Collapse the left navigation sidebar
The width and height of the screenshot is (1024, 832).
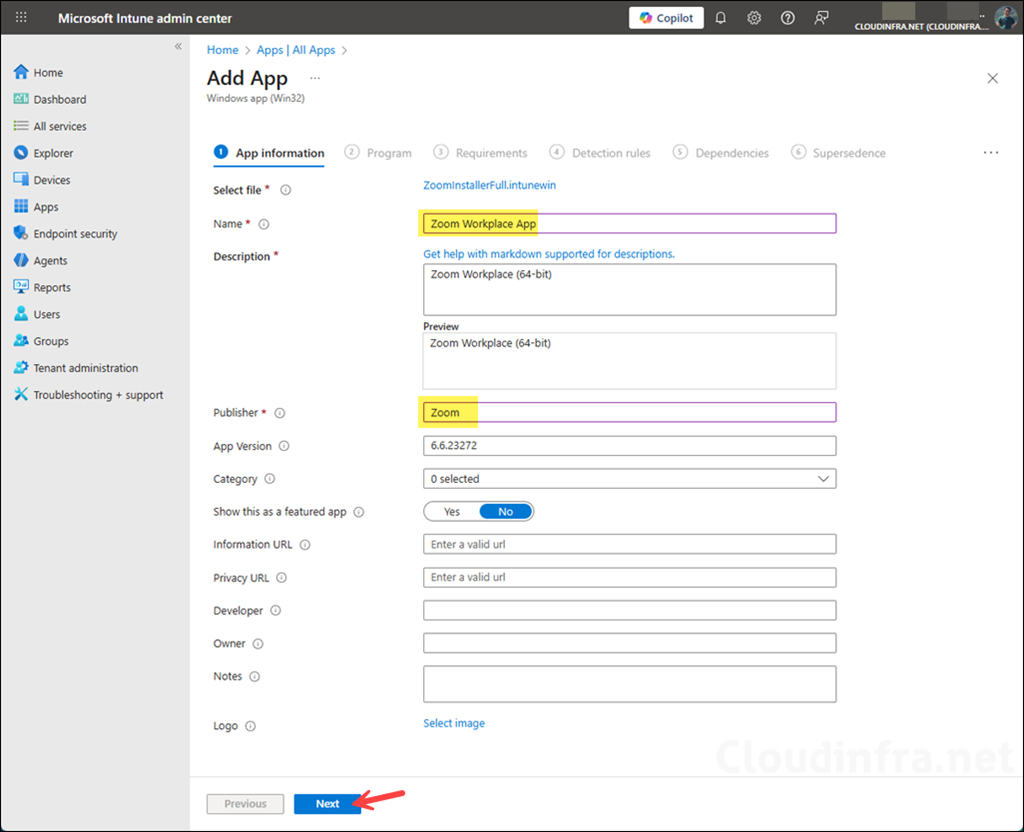178,47
